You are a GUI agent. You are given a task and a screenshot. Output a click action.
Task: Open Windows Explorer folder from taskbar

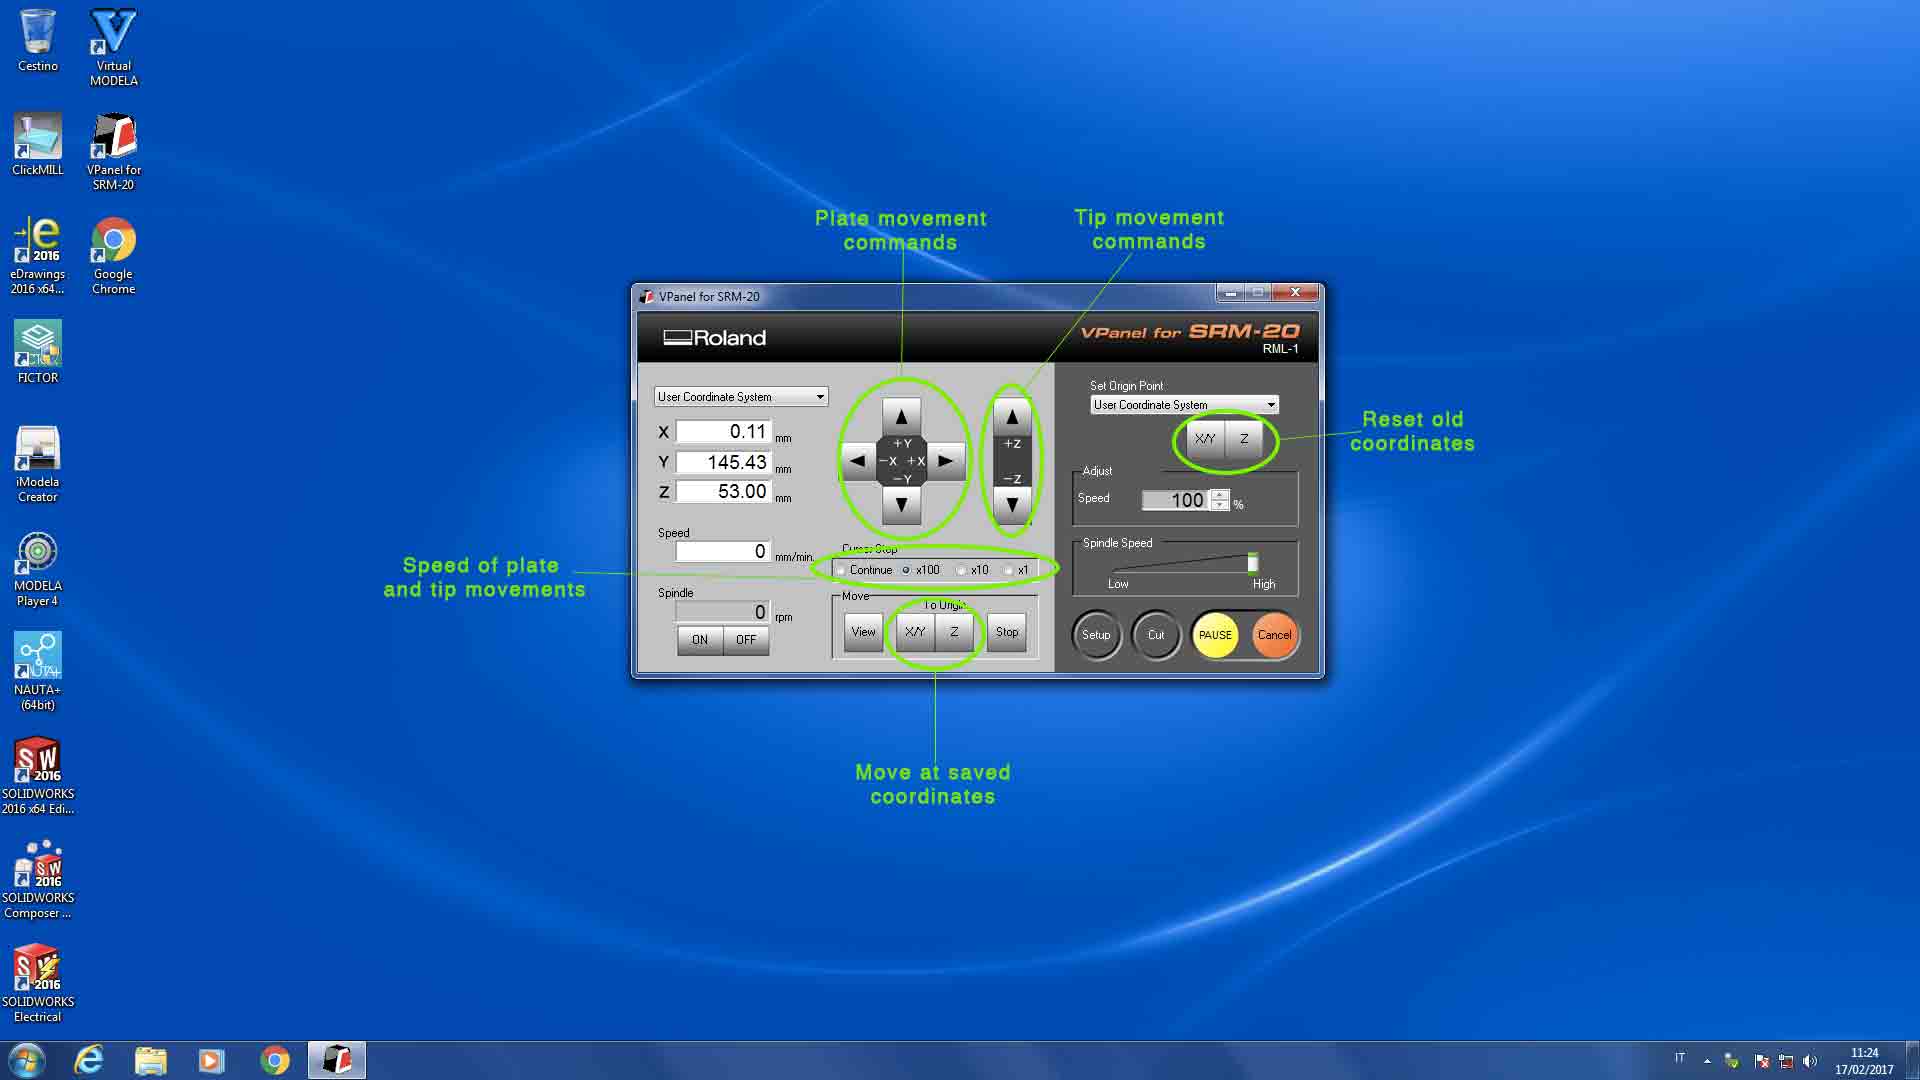pyautogui.click(x=150, y=1060)
